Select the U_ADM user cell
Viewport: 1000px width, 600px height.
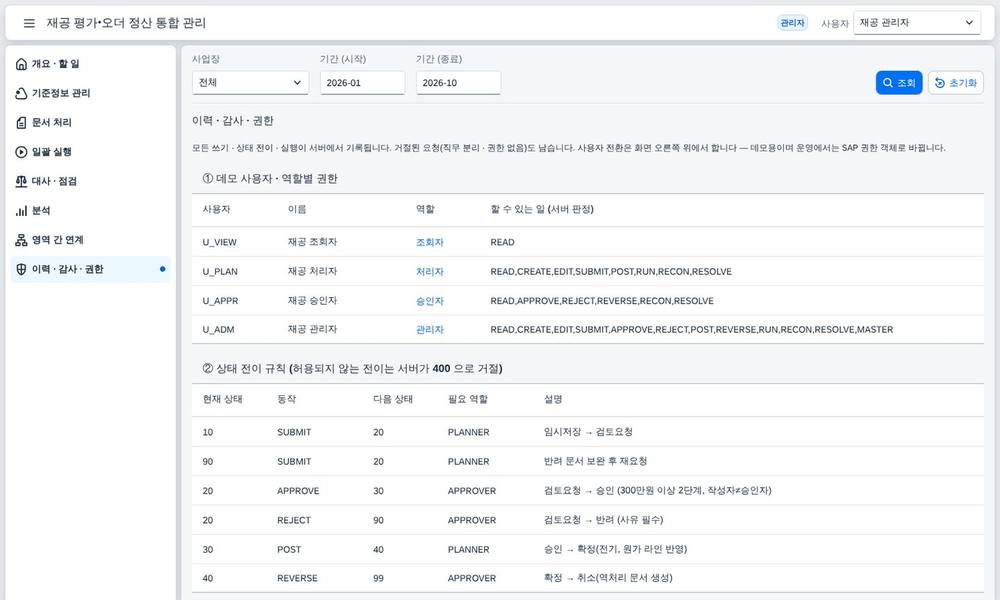(218, 330)
